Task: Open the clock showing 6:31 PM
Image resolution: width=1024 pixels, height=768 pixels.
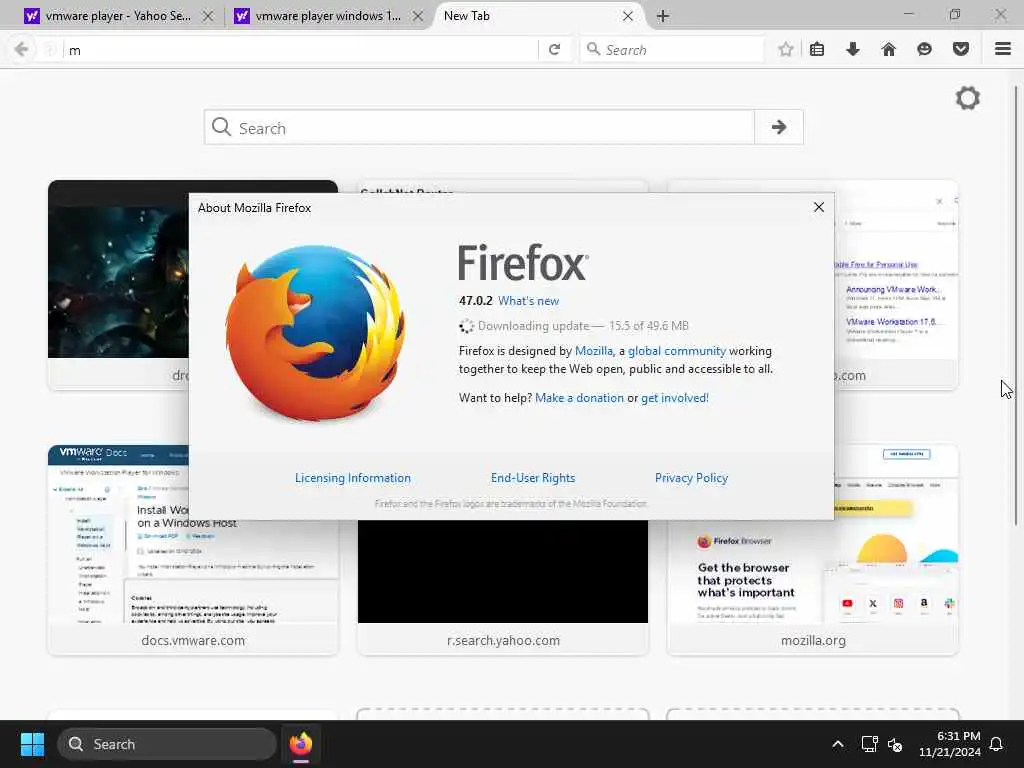Action: coord(950,744)
